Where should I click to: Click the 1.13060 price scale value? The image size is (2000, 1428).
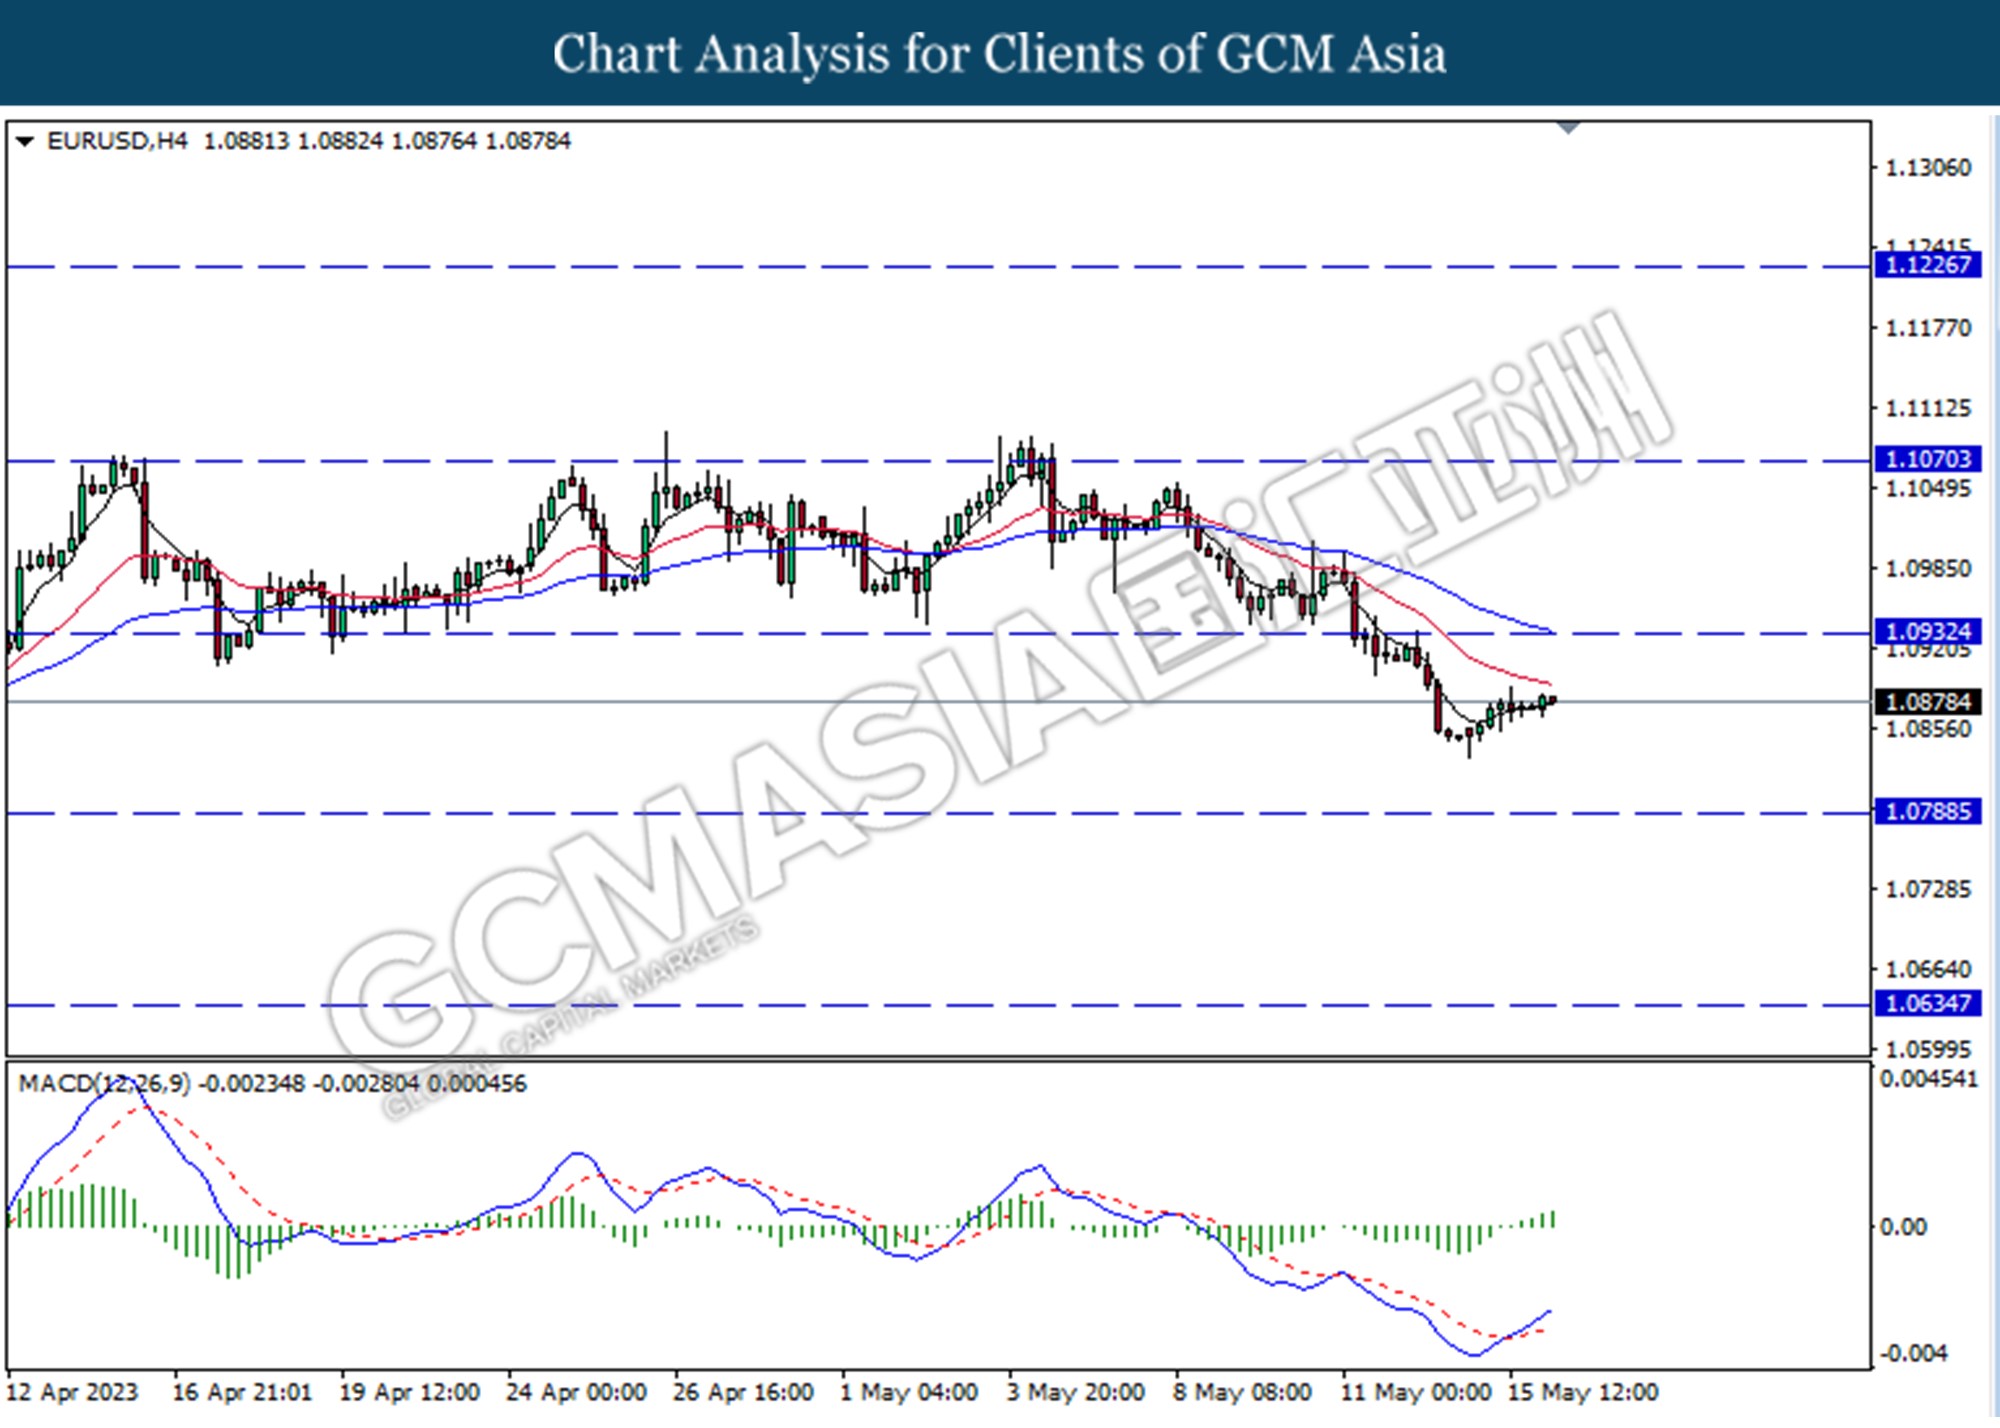[1928, 168]
